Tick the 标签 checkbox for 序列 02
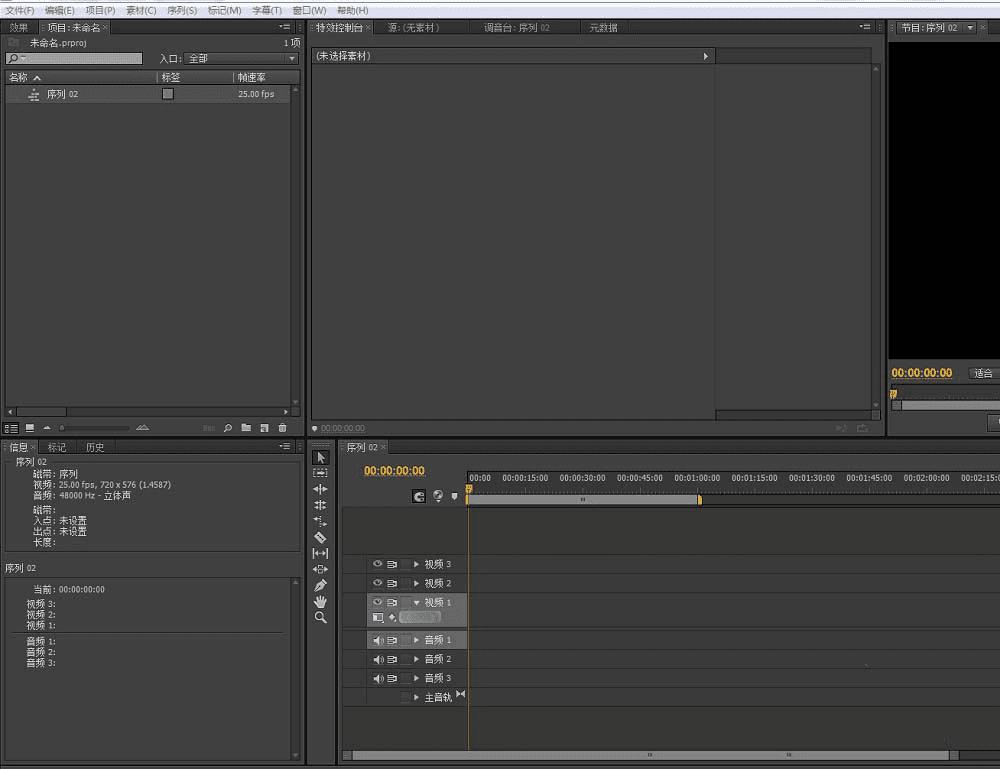 point(168,94)
